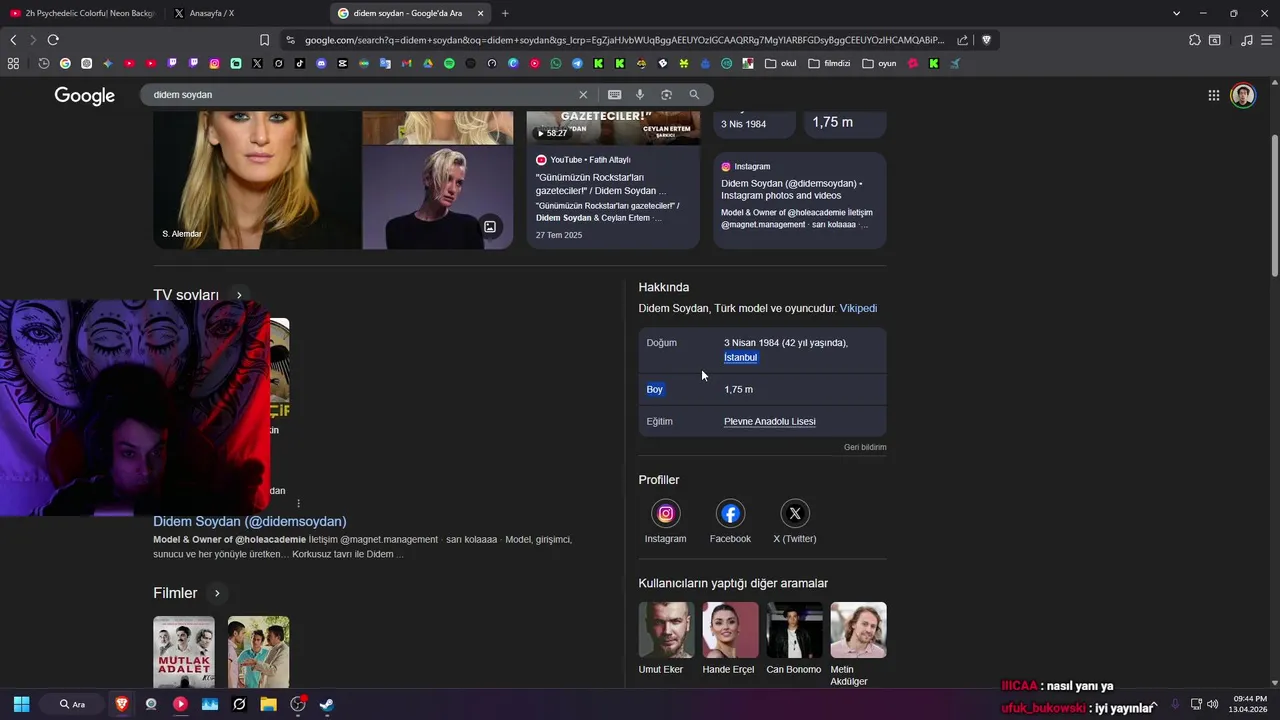Open the Discord bookmark icon

pyautogui.click(x=321, y=63)
